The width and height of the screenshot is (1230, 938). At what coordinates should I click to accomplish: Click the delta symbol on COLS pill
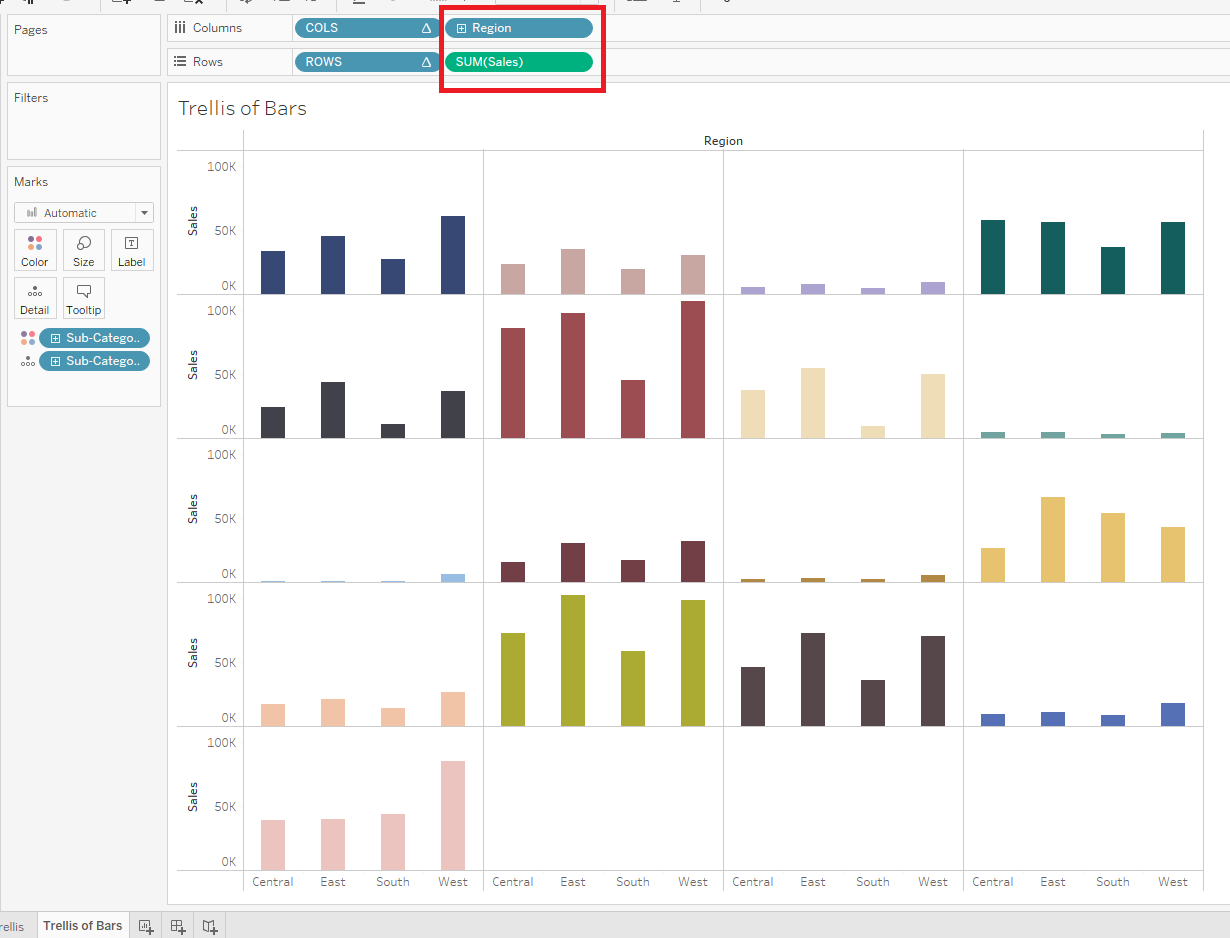(x=426, y=28)
